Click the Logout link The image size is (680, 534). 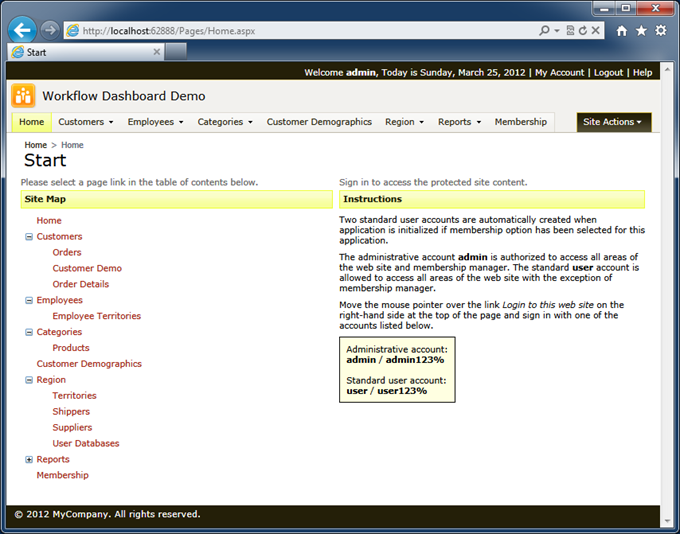[x=608, y=72]
